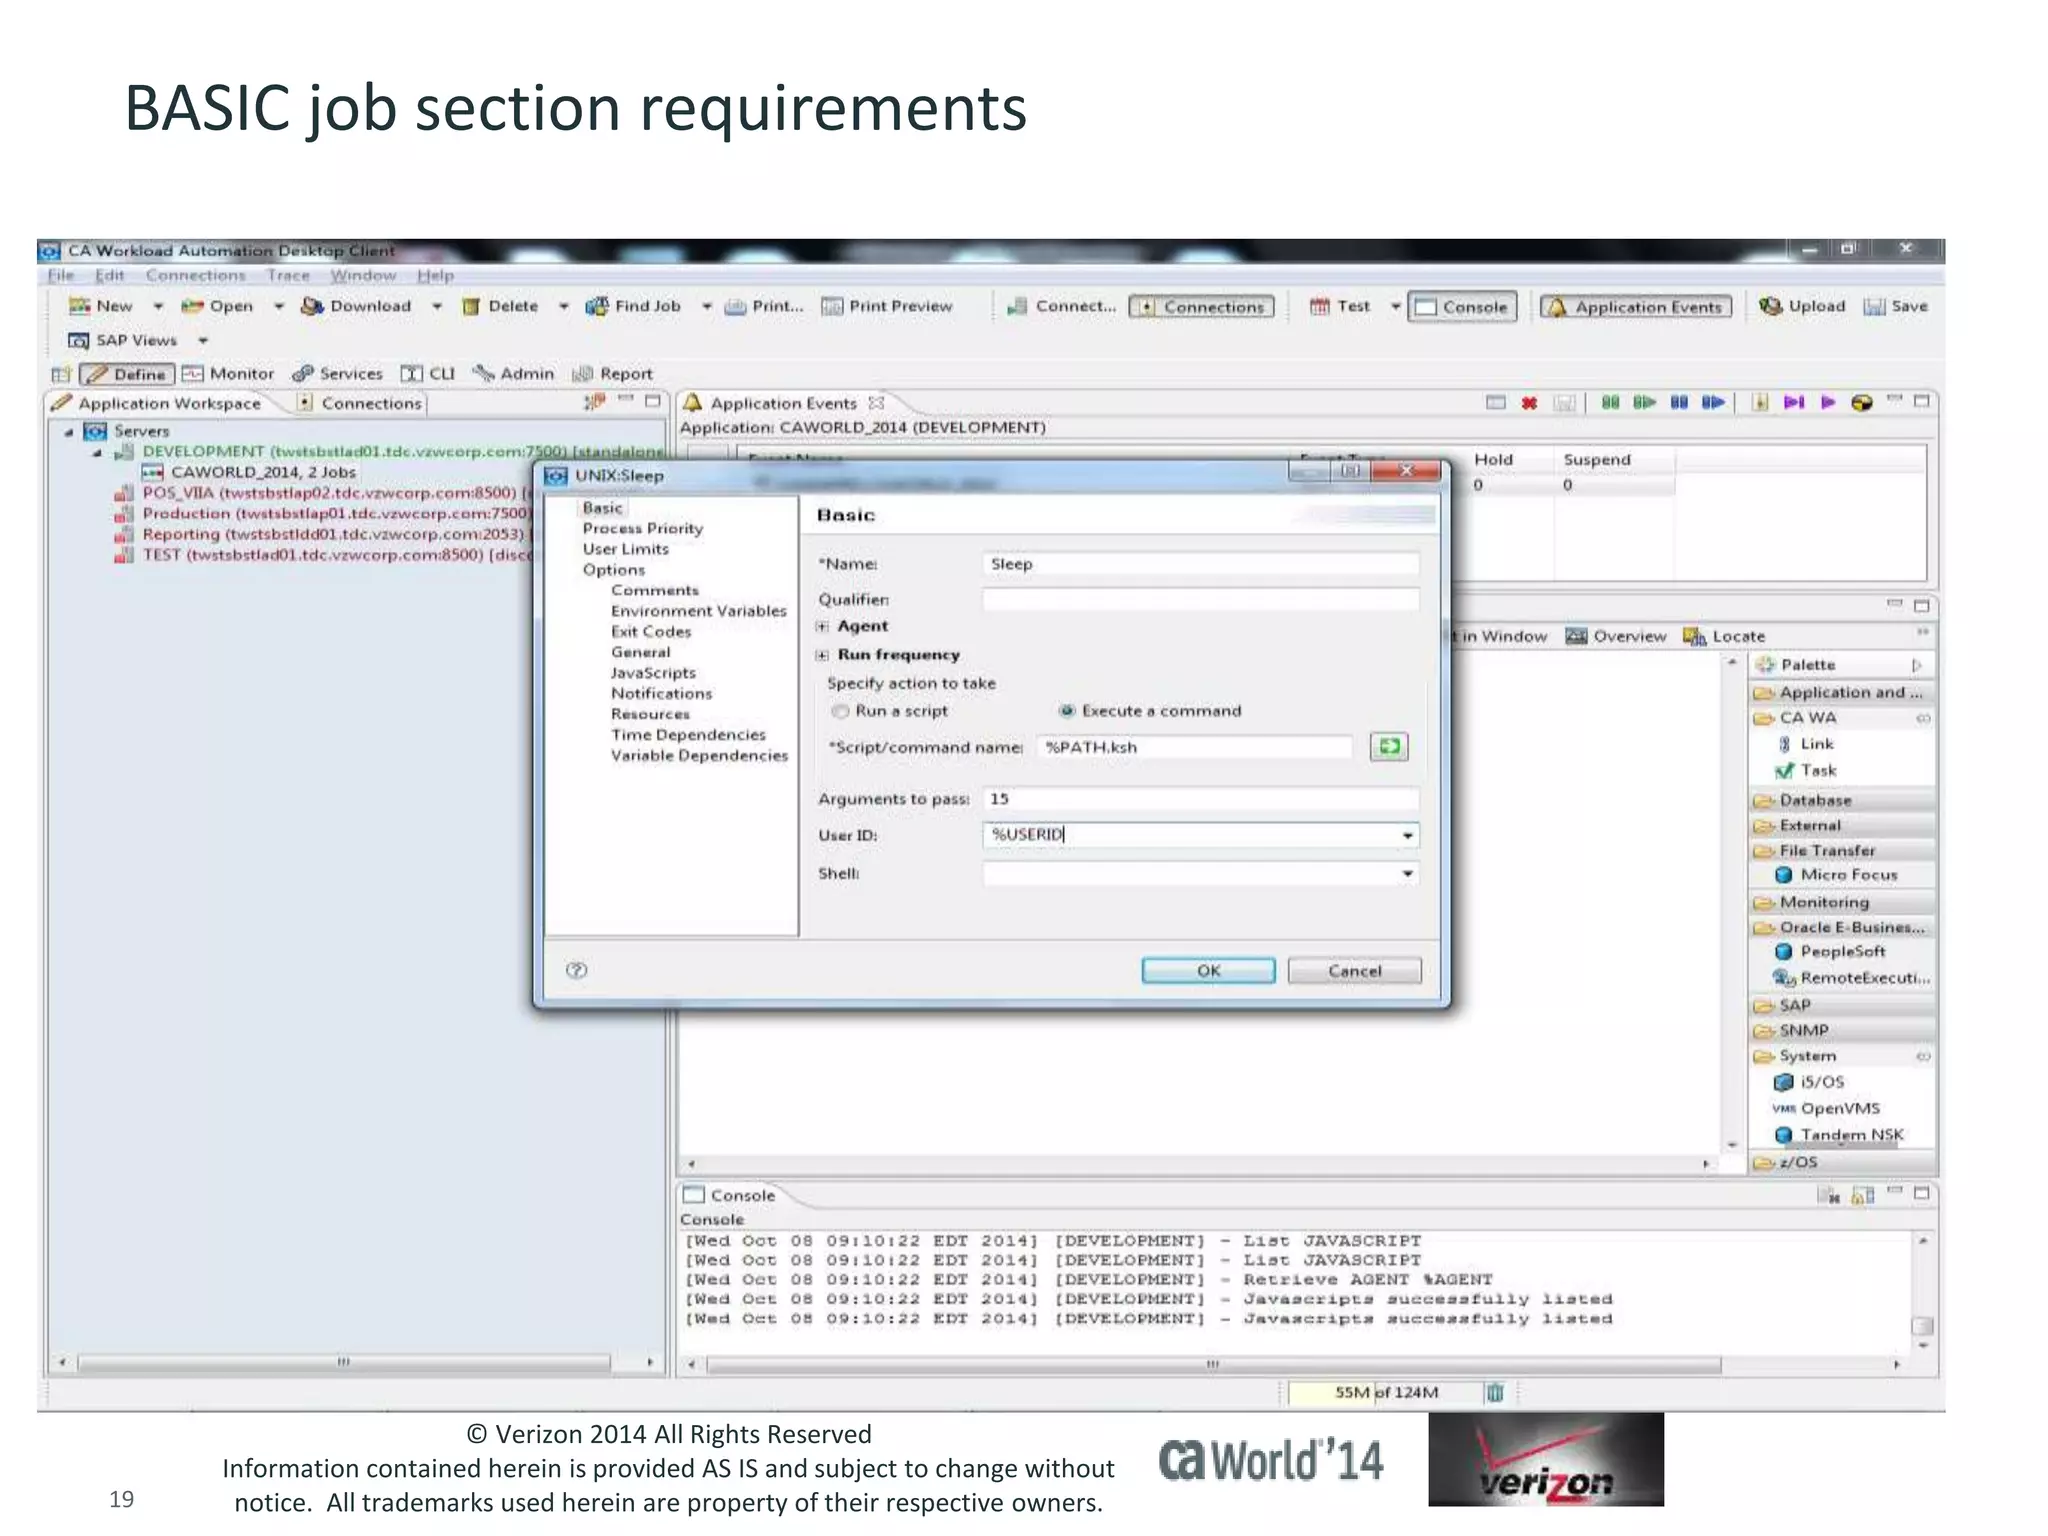Viewport: 2048px width, 1536px height.
Task: Select the CAWORLD_2014, 2 Jobs tree item
Action: click(249, 472)
